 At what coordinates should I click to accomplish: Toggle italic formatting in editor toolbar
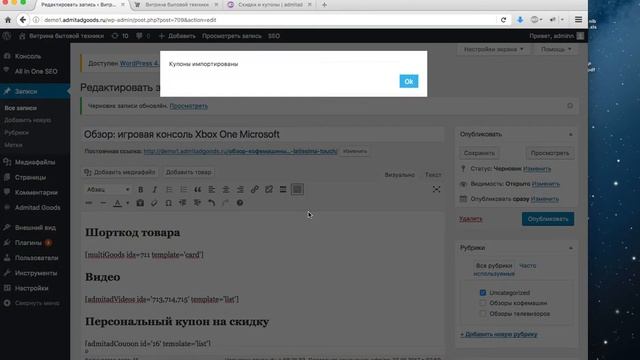(x=154, y=189)
